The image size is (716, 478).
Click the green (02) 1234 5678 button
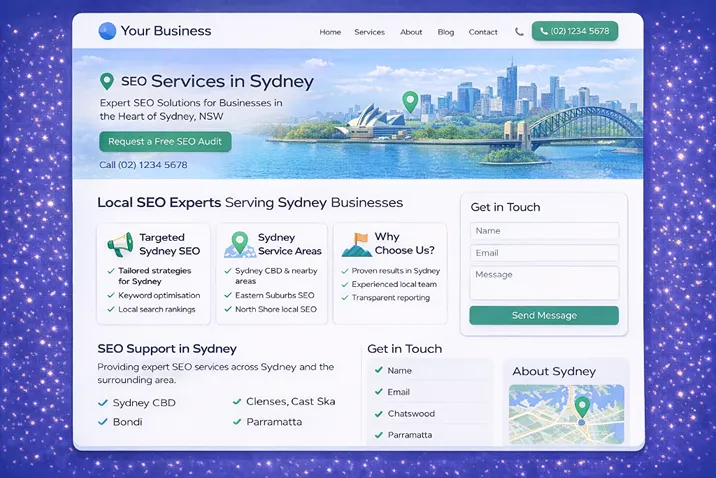click(x=575, y=31)
